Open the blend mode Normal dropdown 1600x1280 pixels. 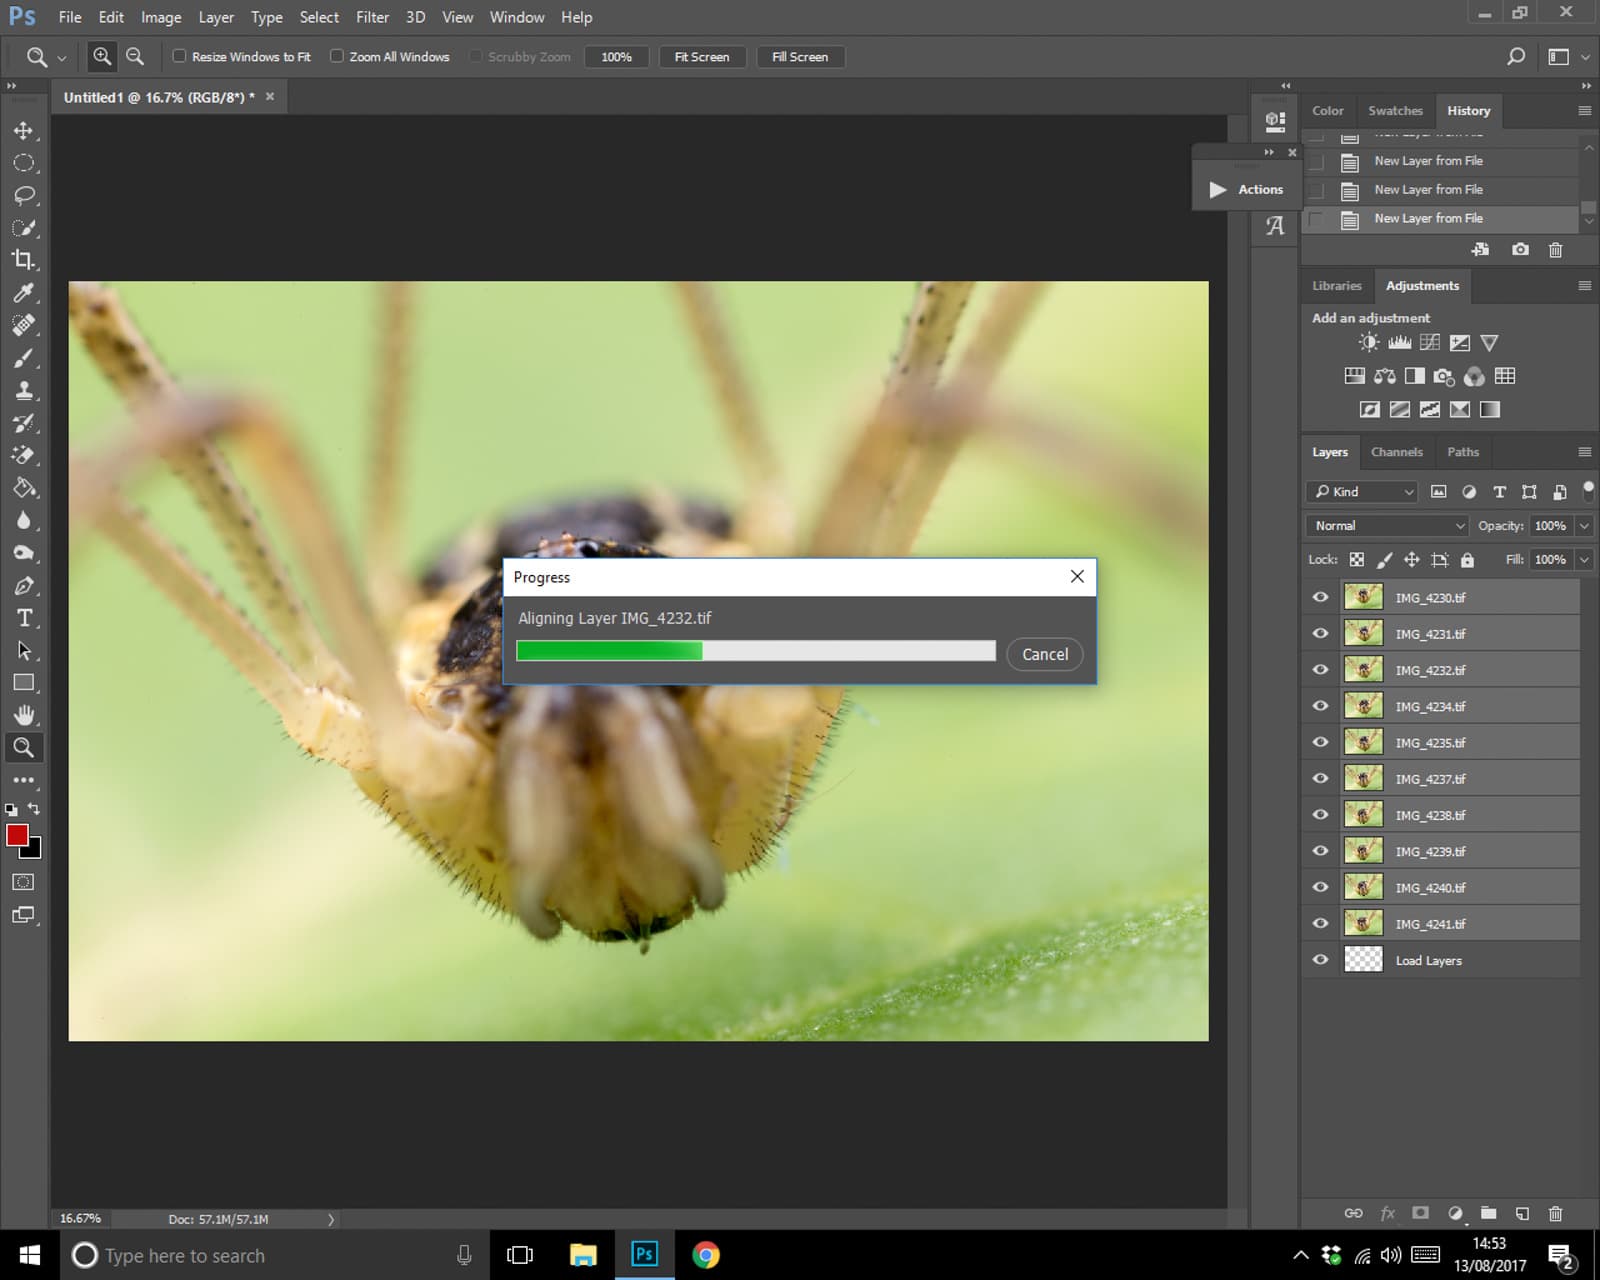click(1386, 526)
